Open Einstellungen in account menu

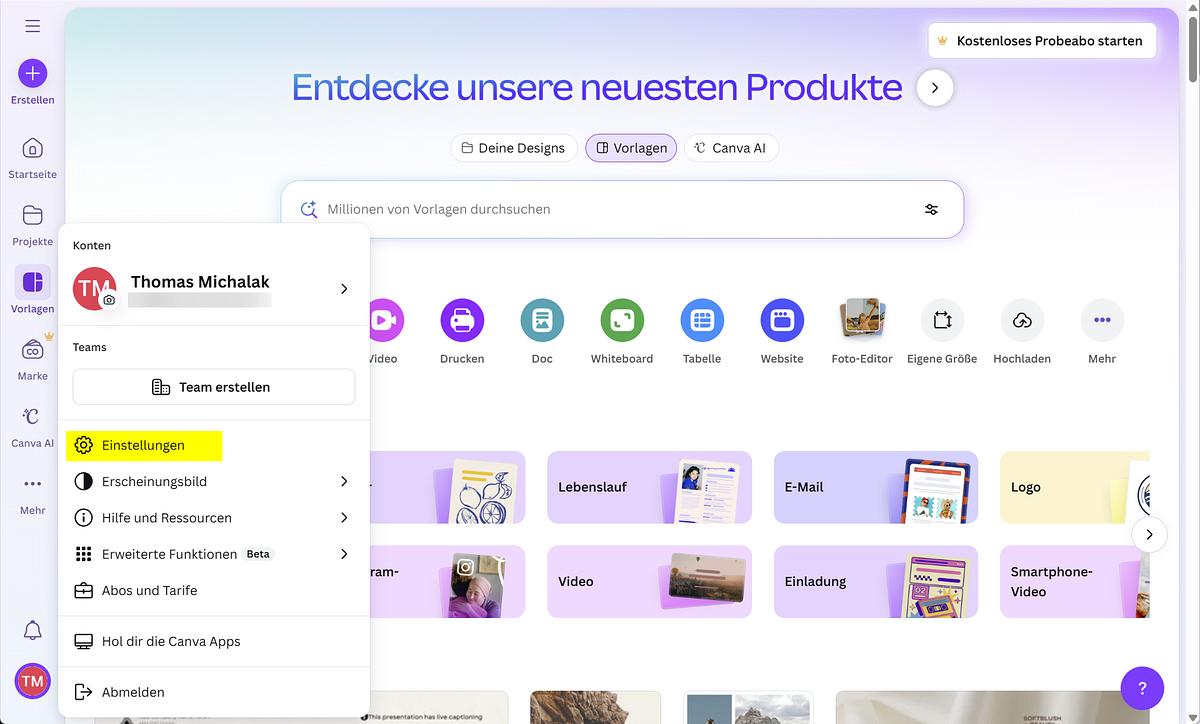point(143,445)
